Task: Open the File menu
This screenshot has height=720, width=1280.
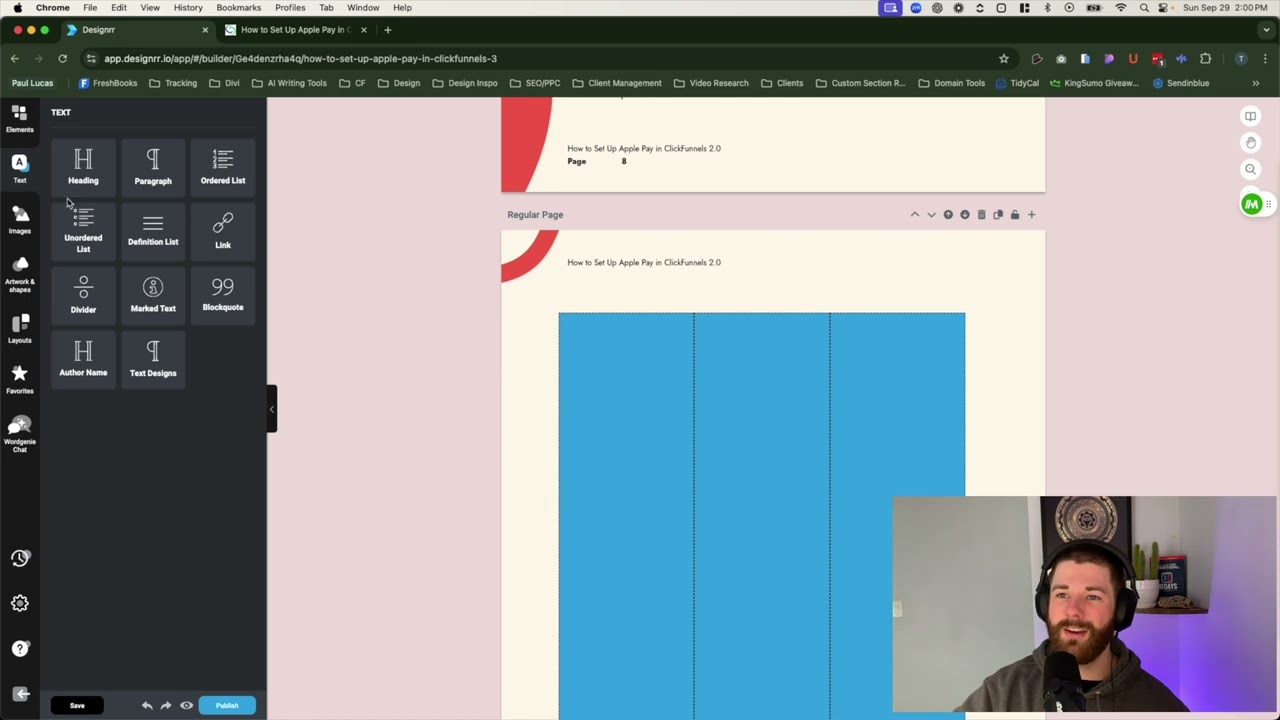Action: pos(90,8)
